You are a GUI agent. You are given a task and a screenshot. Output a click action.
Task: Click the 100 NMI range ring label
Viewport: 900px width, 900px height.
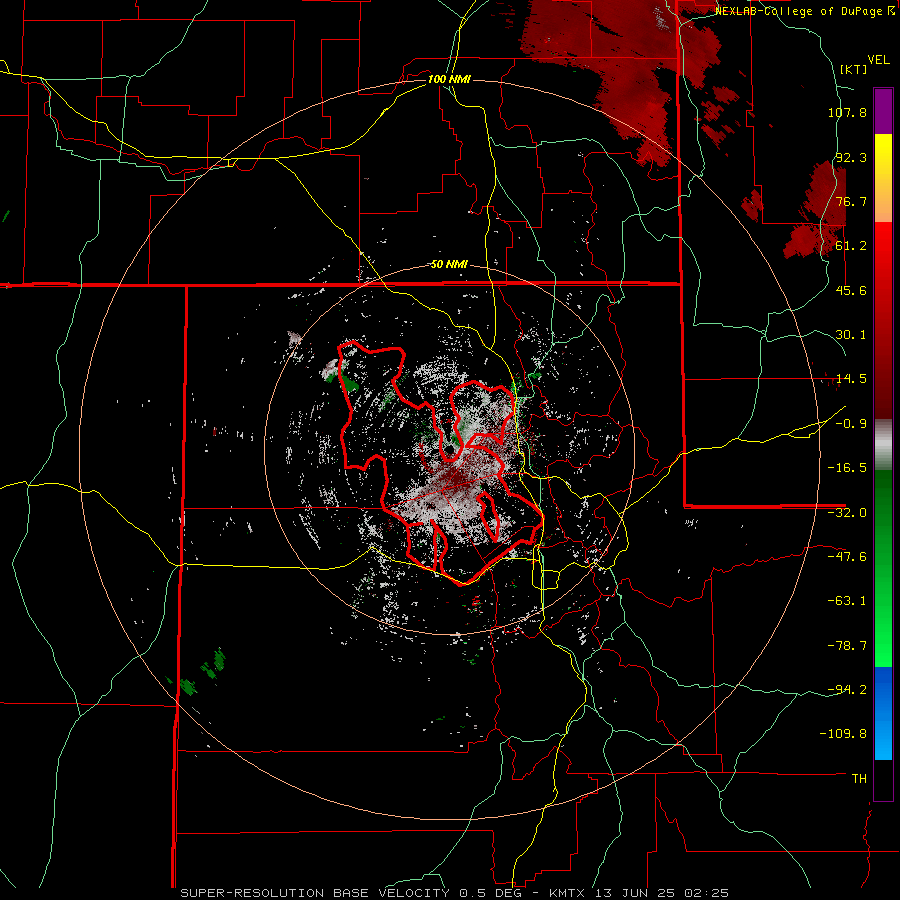pos(449,79)
